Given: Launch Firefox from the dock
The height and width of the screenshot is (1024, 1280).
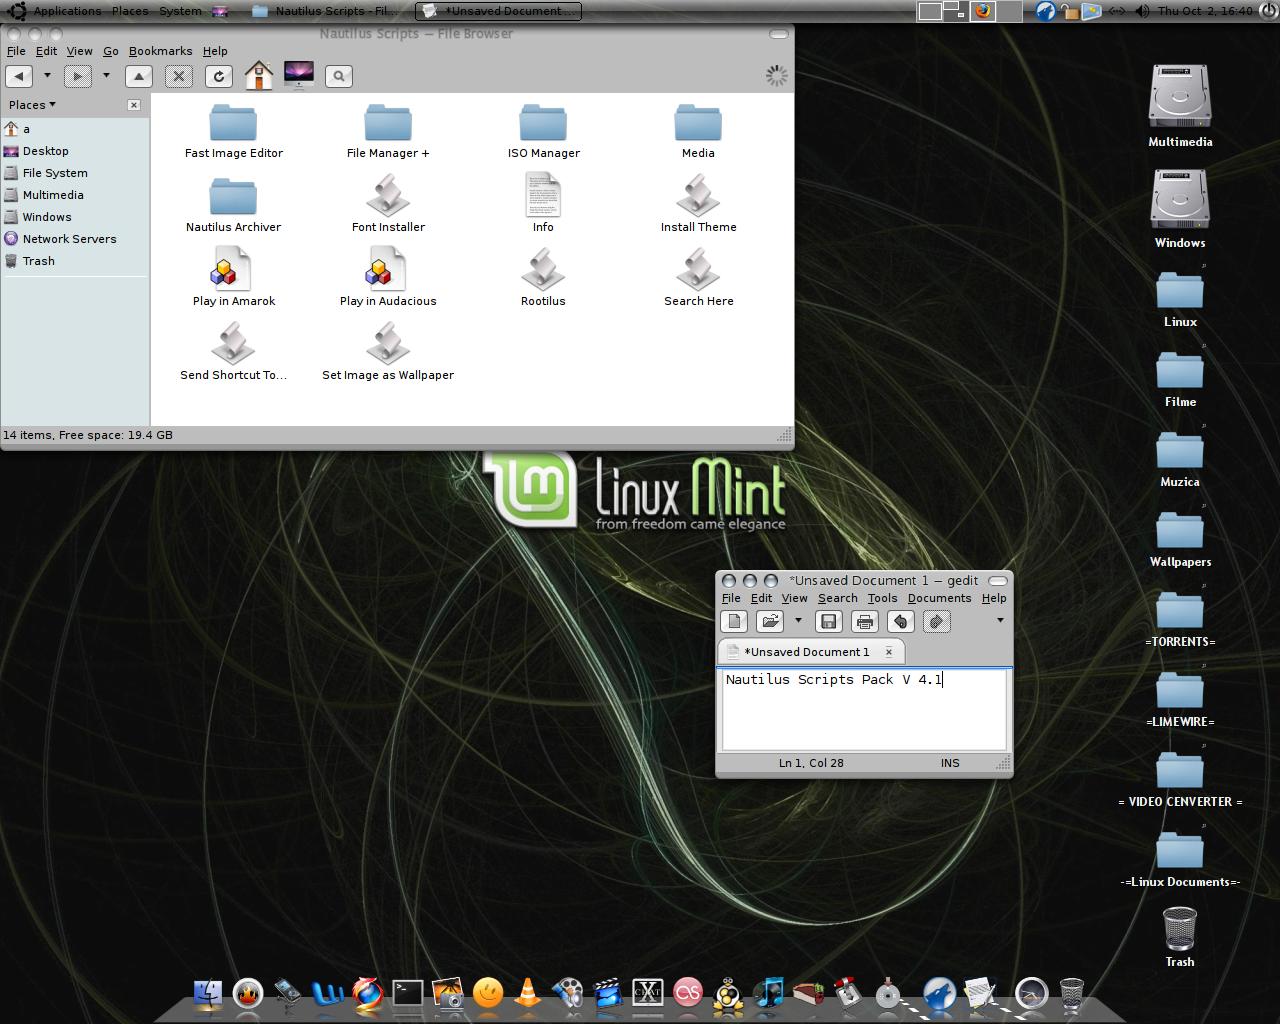Looking at the screenshot, I should pyautogui.click(x=367, y=992).
